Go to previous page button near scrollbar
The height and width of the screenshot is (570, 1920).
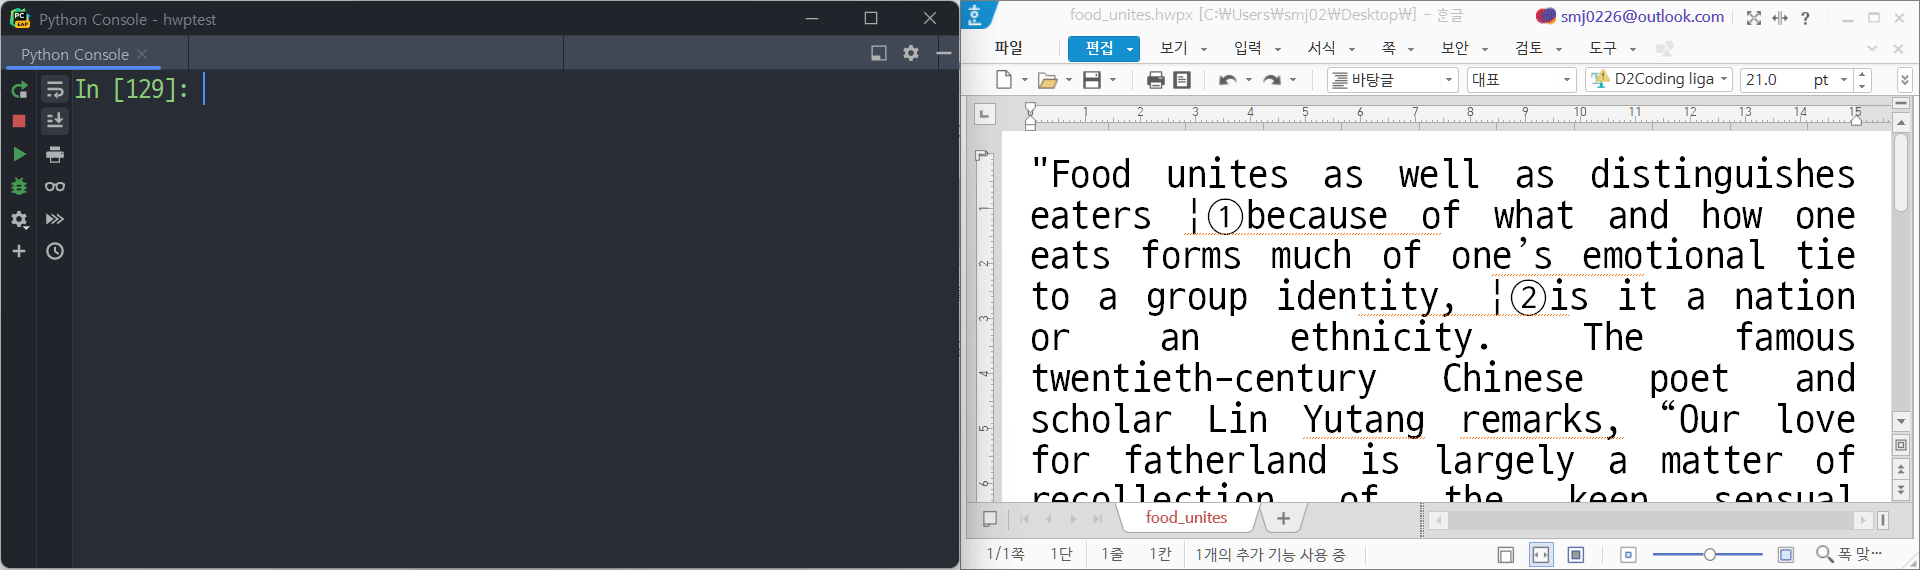[x=1901, y=469]
